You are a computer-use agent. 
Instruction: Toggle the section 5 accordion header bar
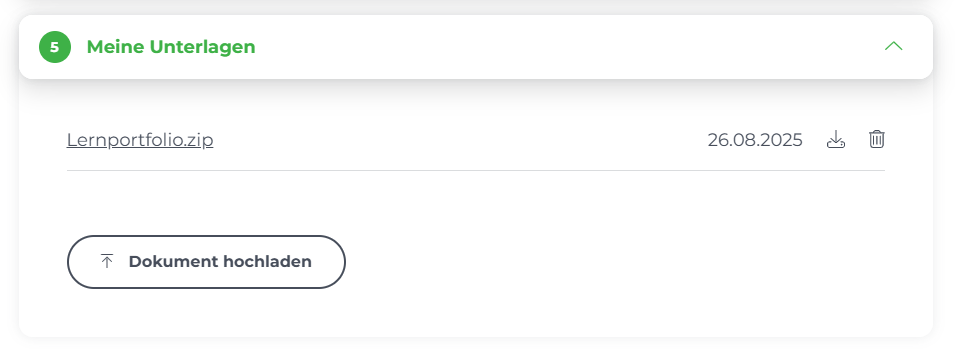click(x=476, y=47)
